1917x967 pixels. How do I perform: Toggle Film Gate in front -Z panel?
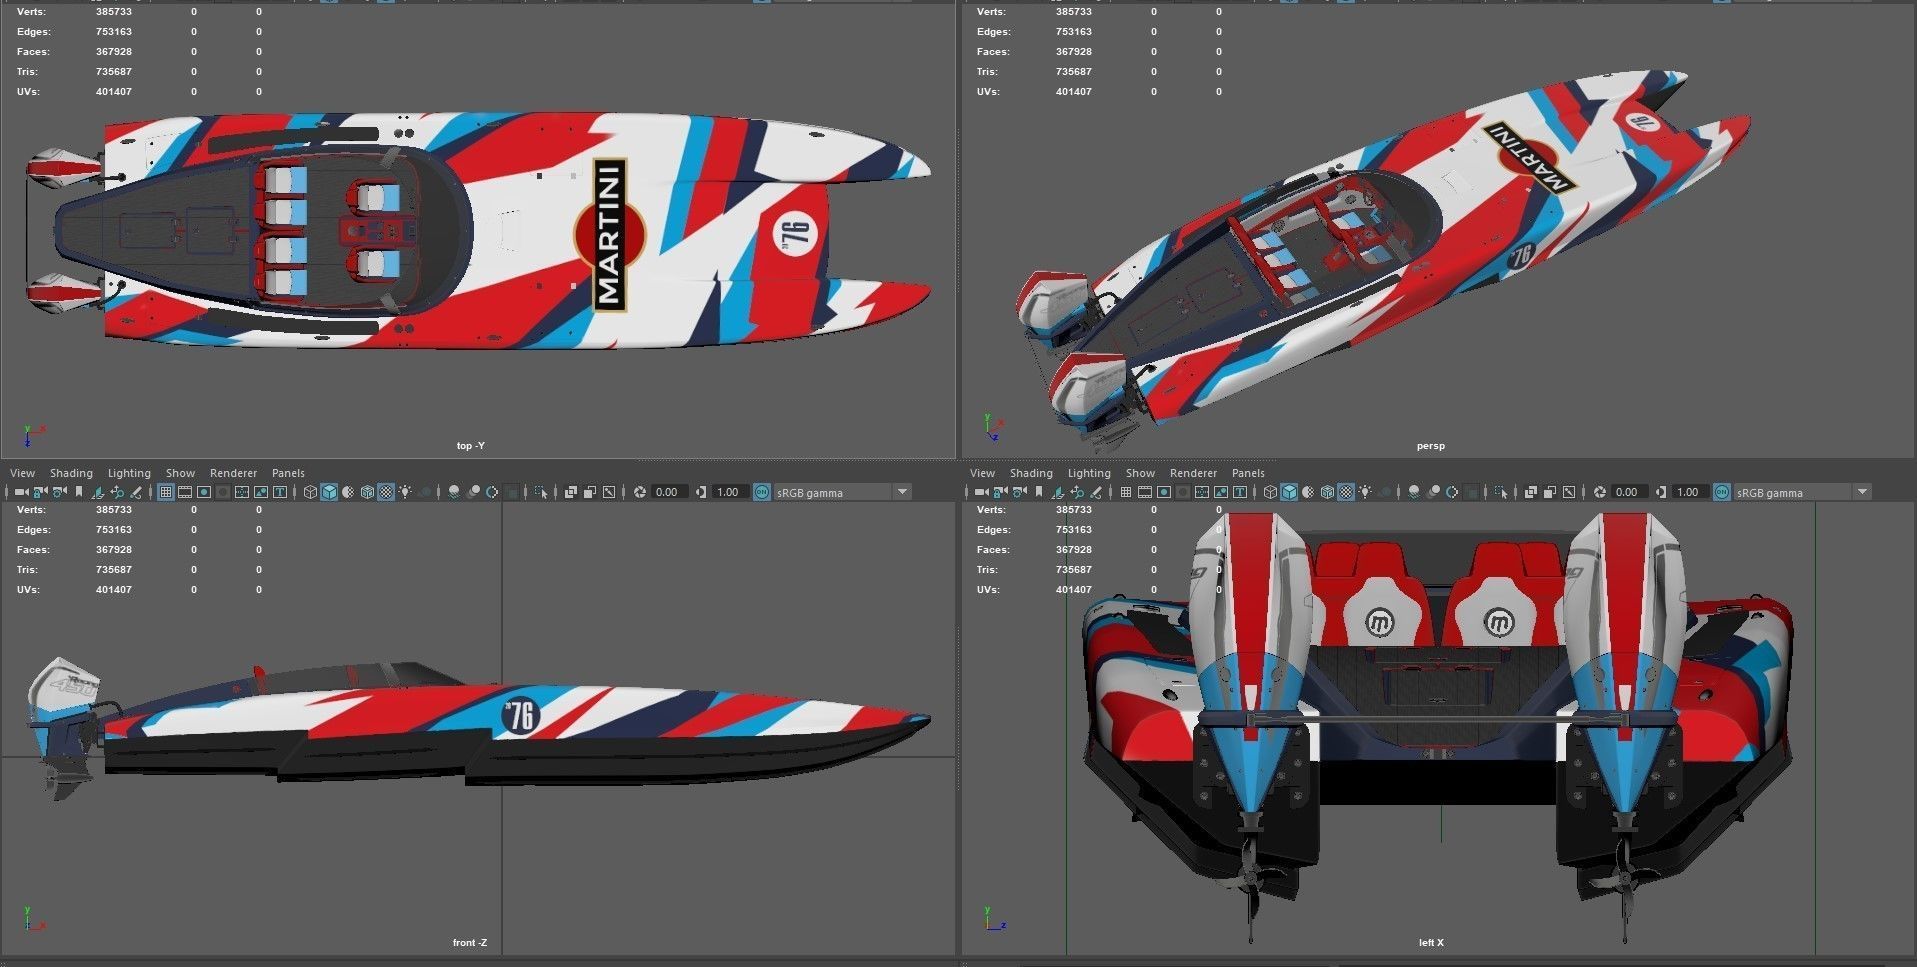pos(185,492)
